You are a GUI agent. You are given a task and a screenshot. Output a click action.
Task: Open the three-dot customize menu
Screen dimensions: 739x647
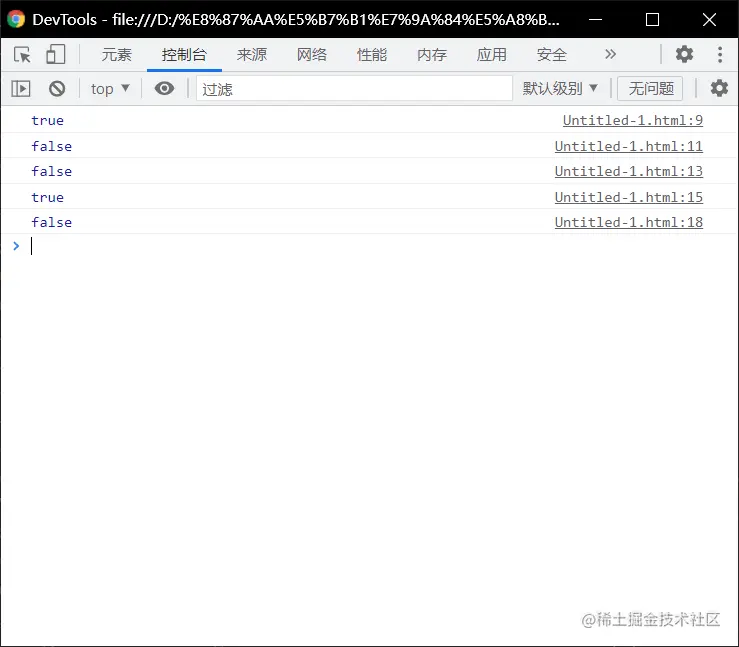coord(720,54)
